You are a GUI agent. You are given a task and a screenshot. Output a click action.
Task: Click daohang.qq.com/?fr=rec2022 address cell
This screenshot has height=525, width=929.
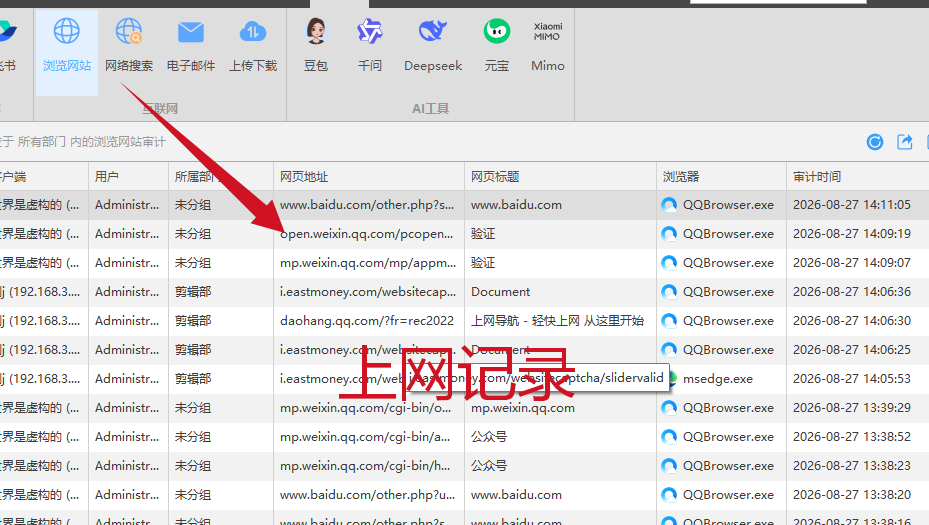coord(367,321)
